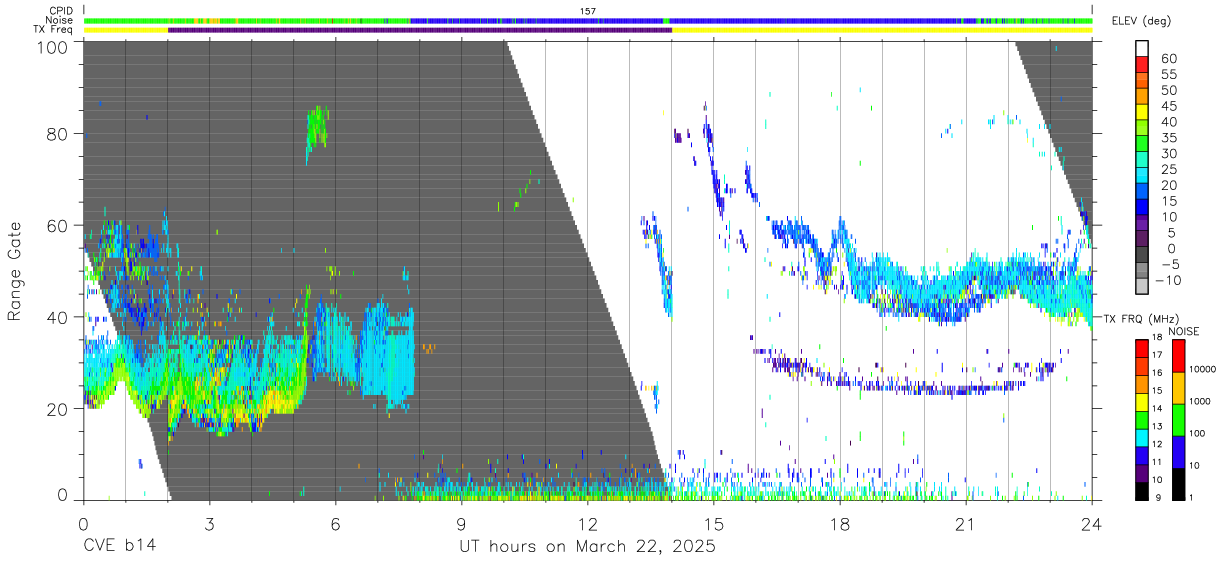Click the 24 tick on the time axis
Image resolution: width=1228 pixels, height=567 pixels.
1091,524
